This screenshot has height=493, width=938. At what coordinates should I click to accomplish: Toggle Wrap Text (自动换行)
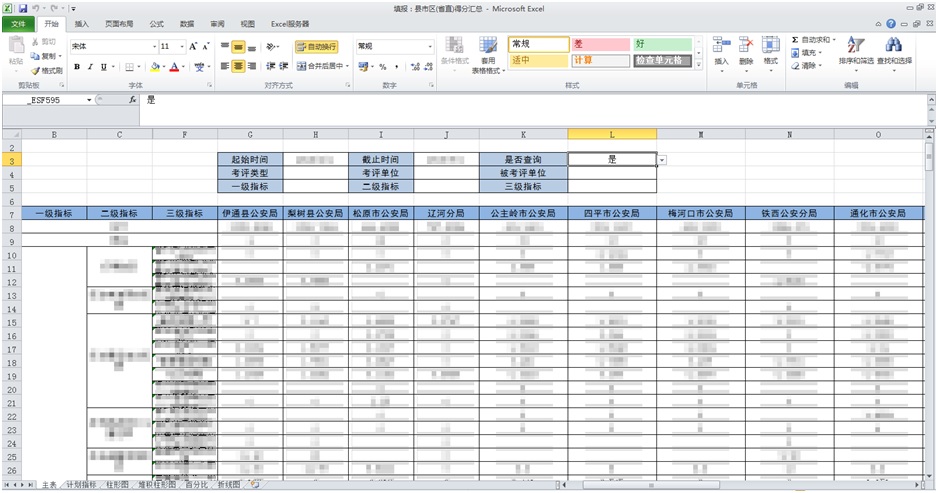[316, 46]
